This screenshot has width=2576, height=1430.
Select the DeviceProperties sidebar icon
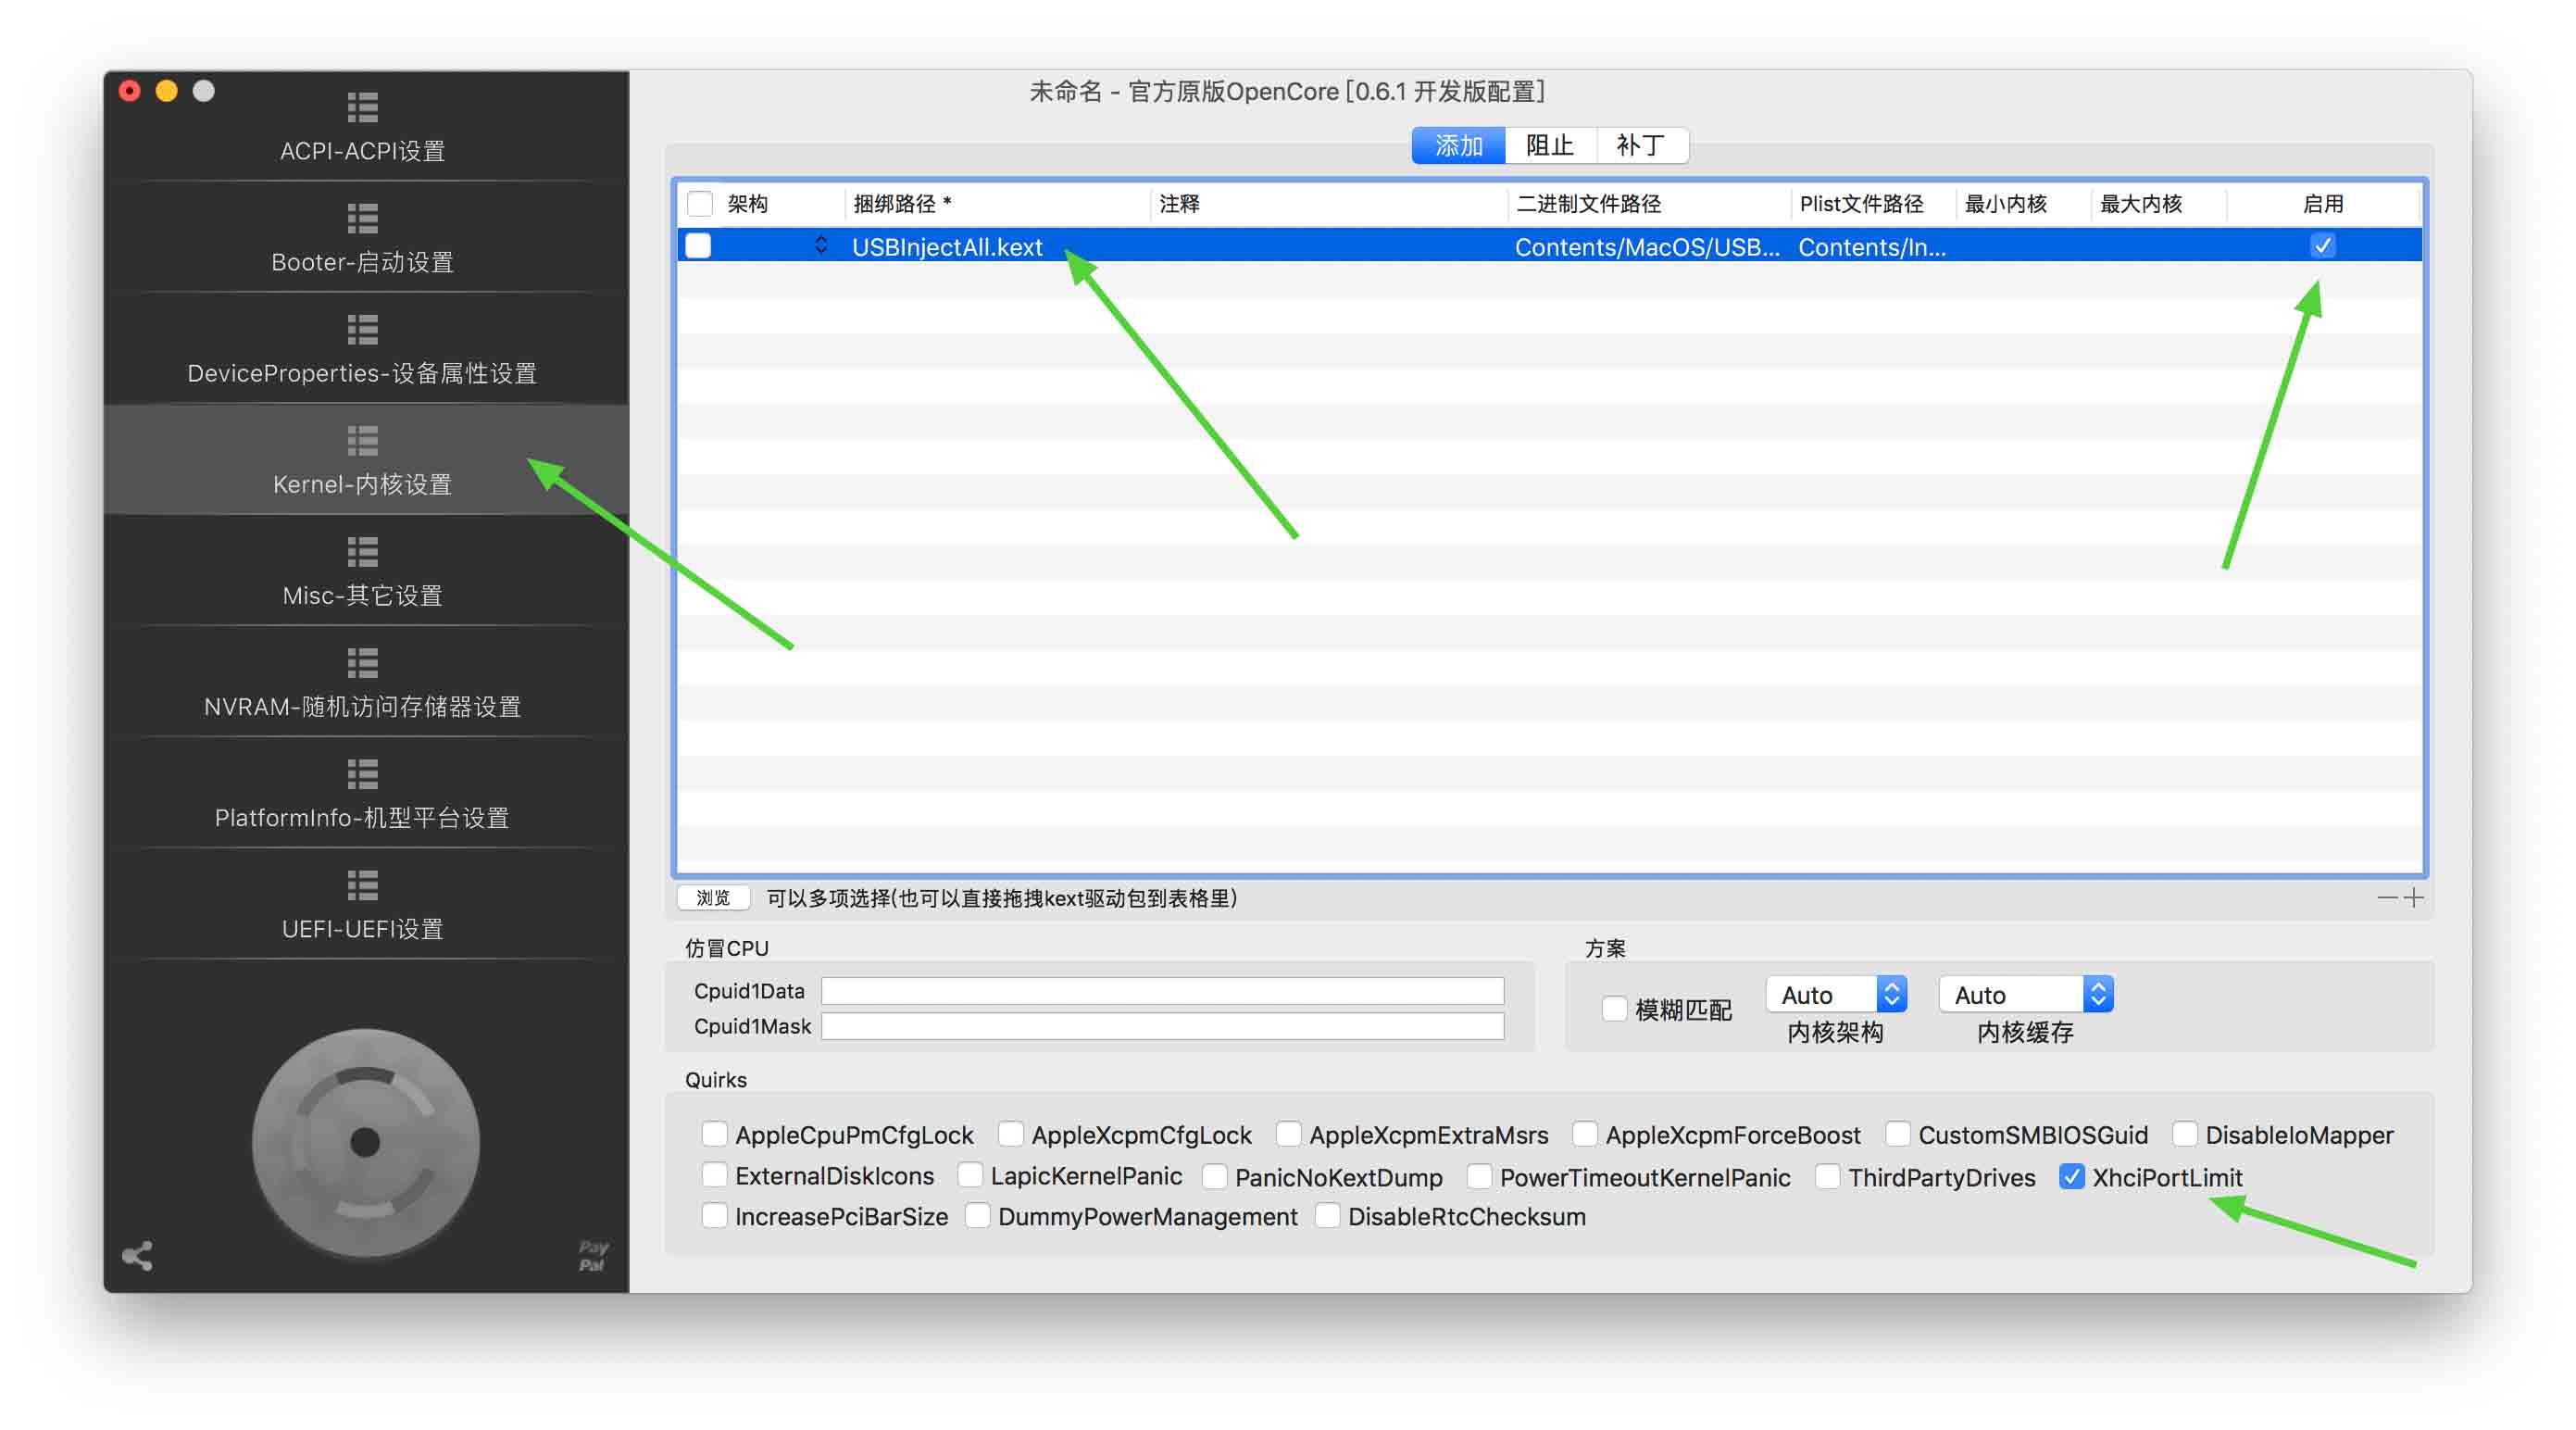[x=362, y=329]
